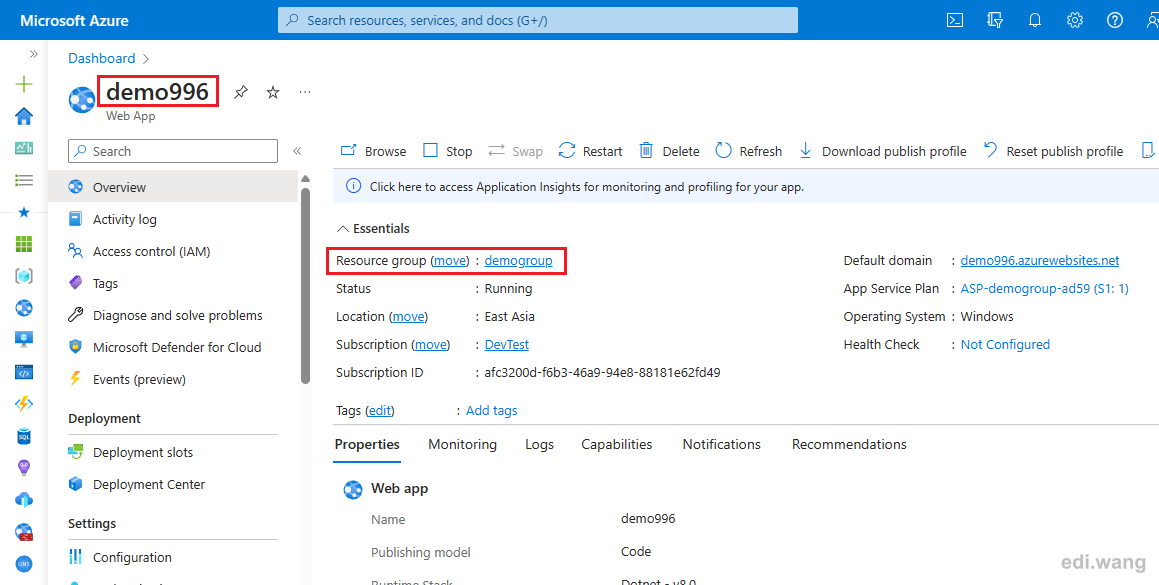Click Add tags link
The height and width of the screenshot is (585, 1159).
tap(492, 410)
